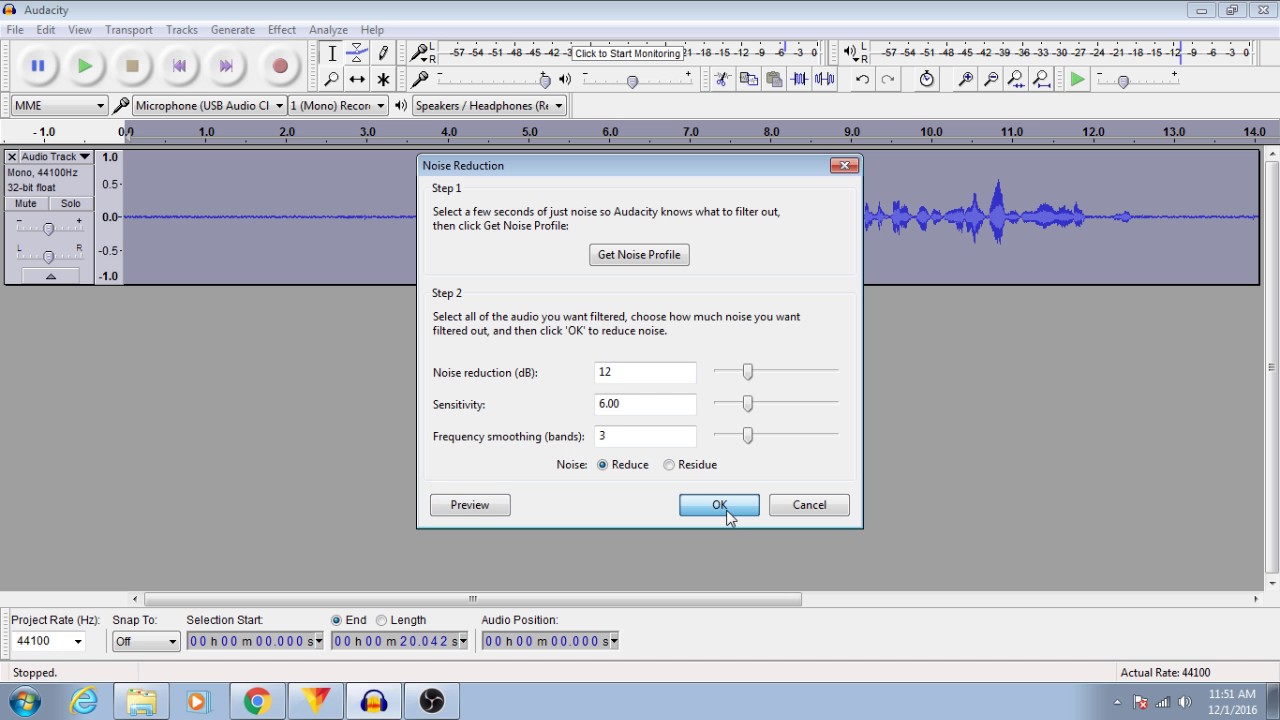Click the Sensitivity slider

click(x=776, y=404)
